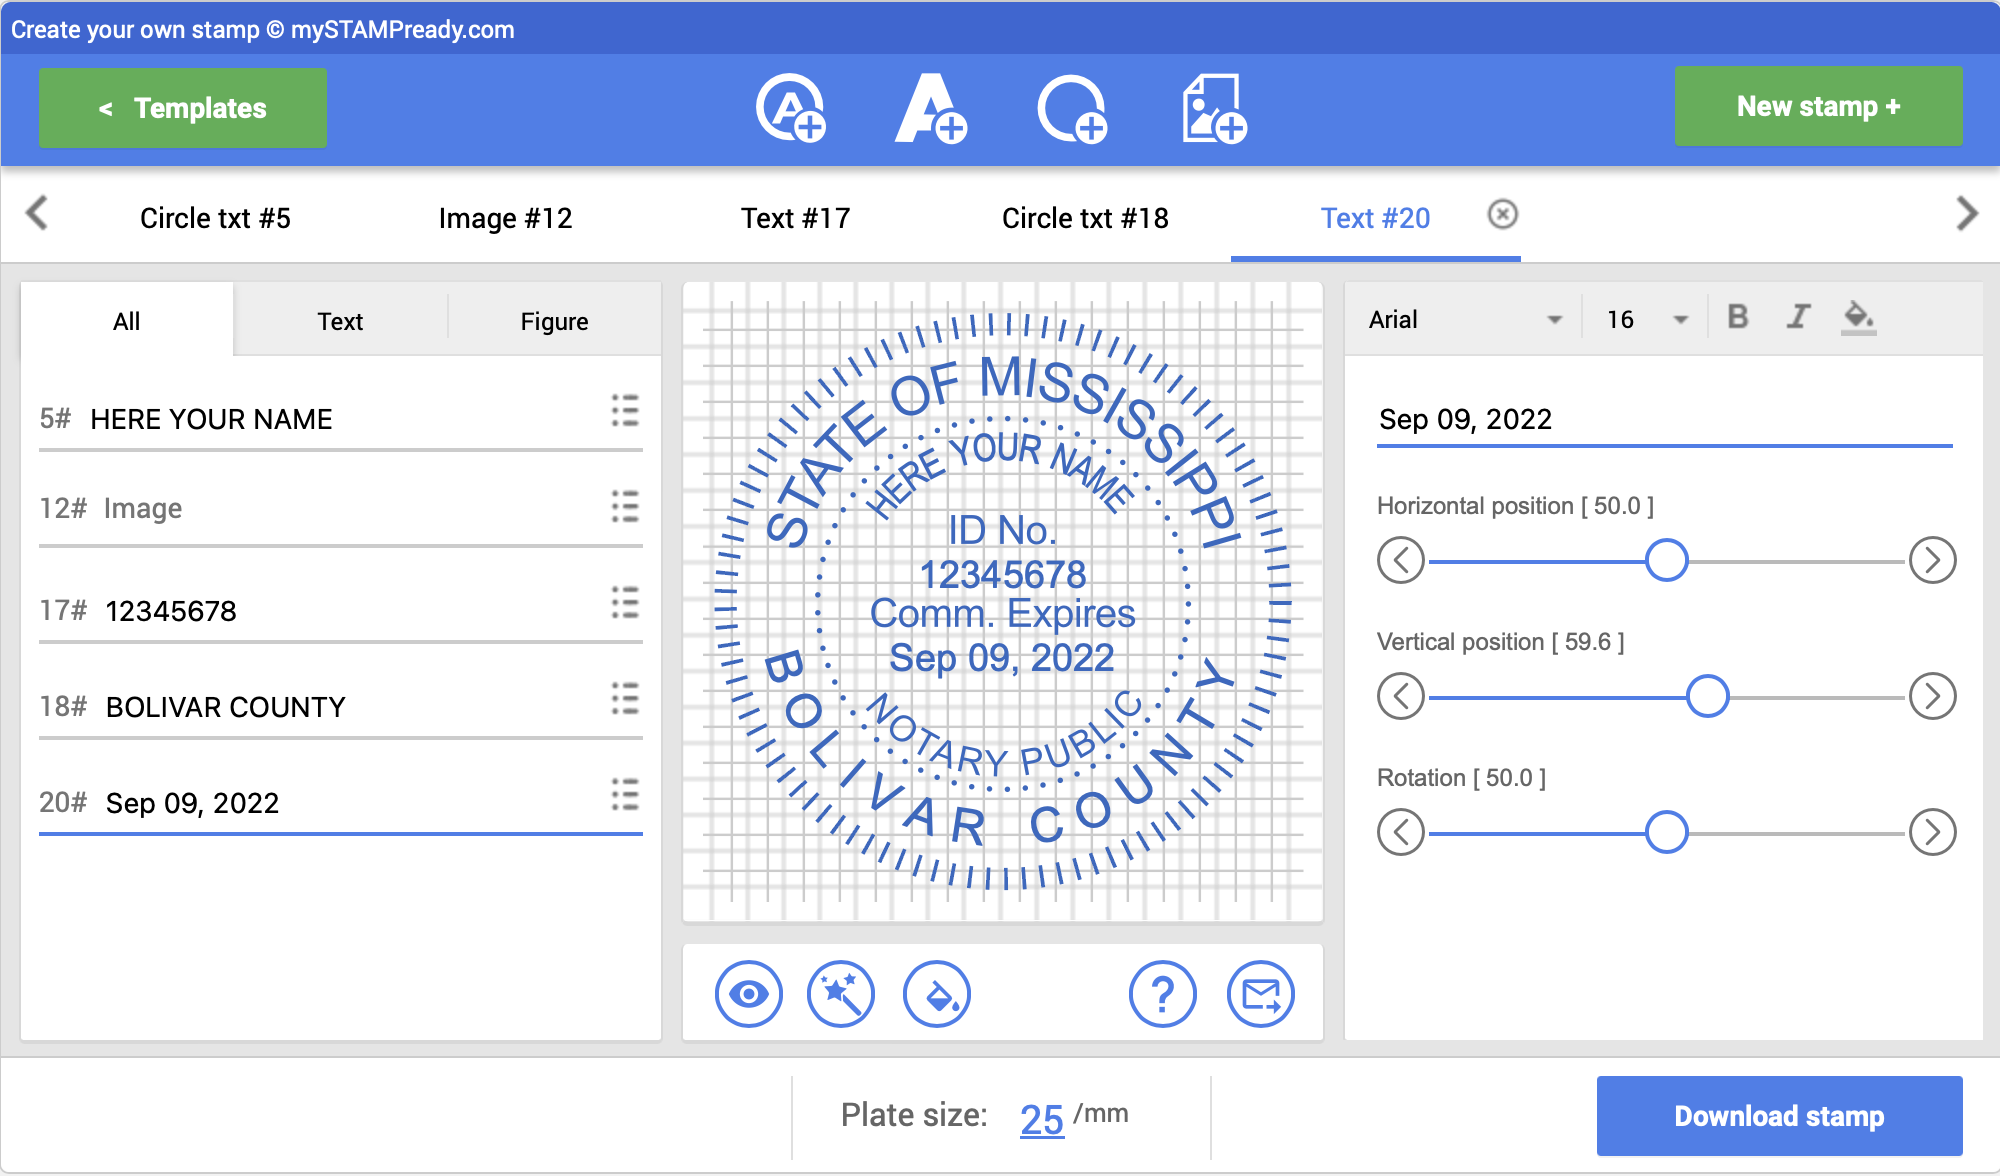The height and width of the screenshot is (1176, 2000).
Task: Click the add image icon
Action: coord(1213,108)
